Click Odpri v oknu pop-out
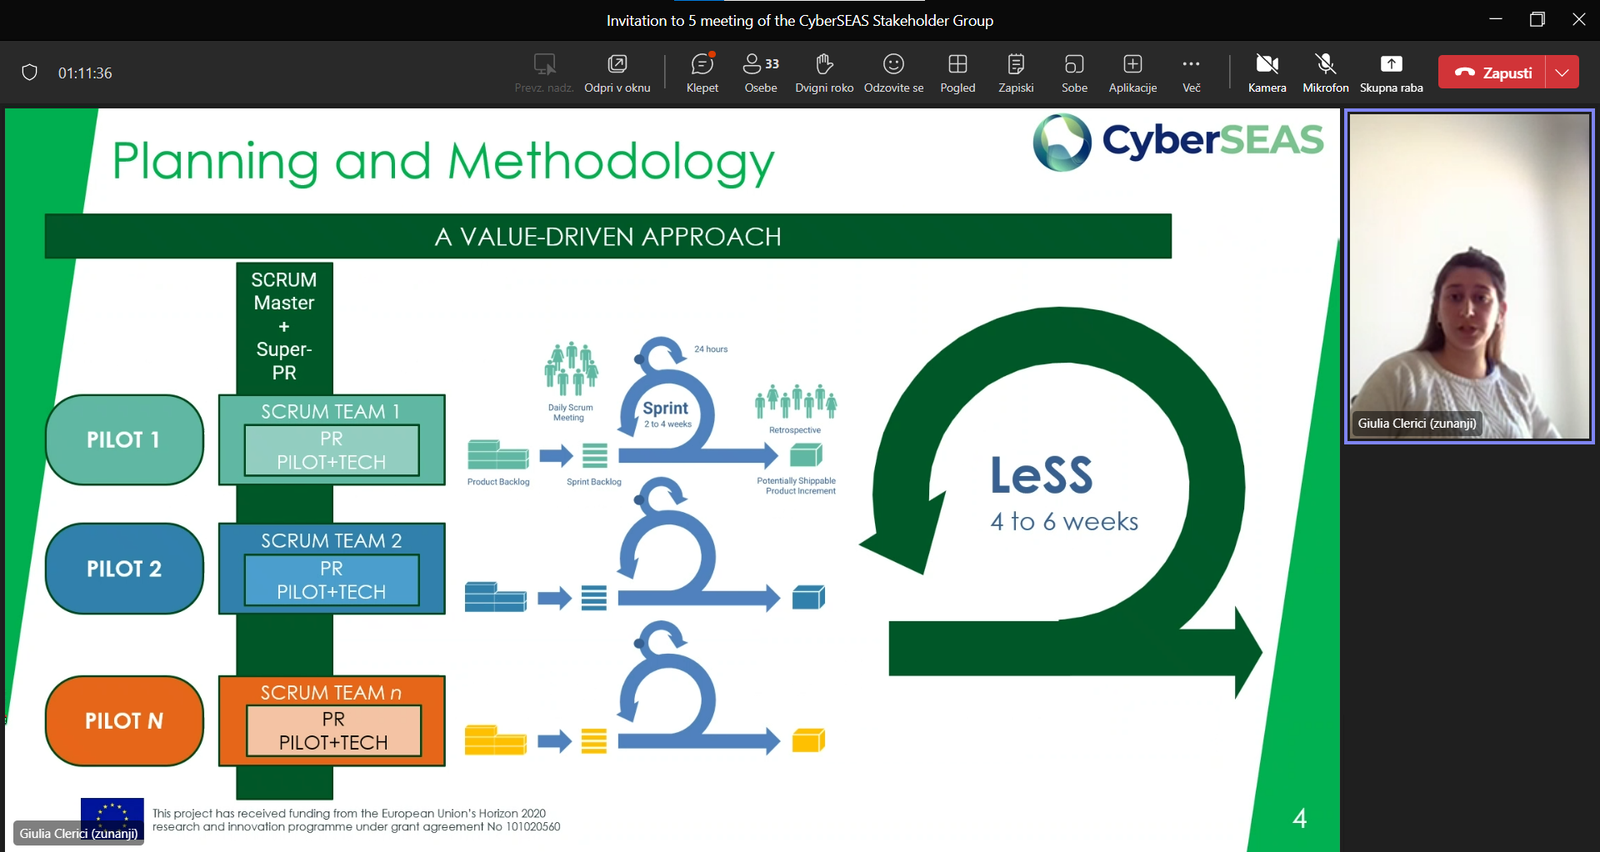Viewport: 1600px width, 852px height. coord(617,73)
